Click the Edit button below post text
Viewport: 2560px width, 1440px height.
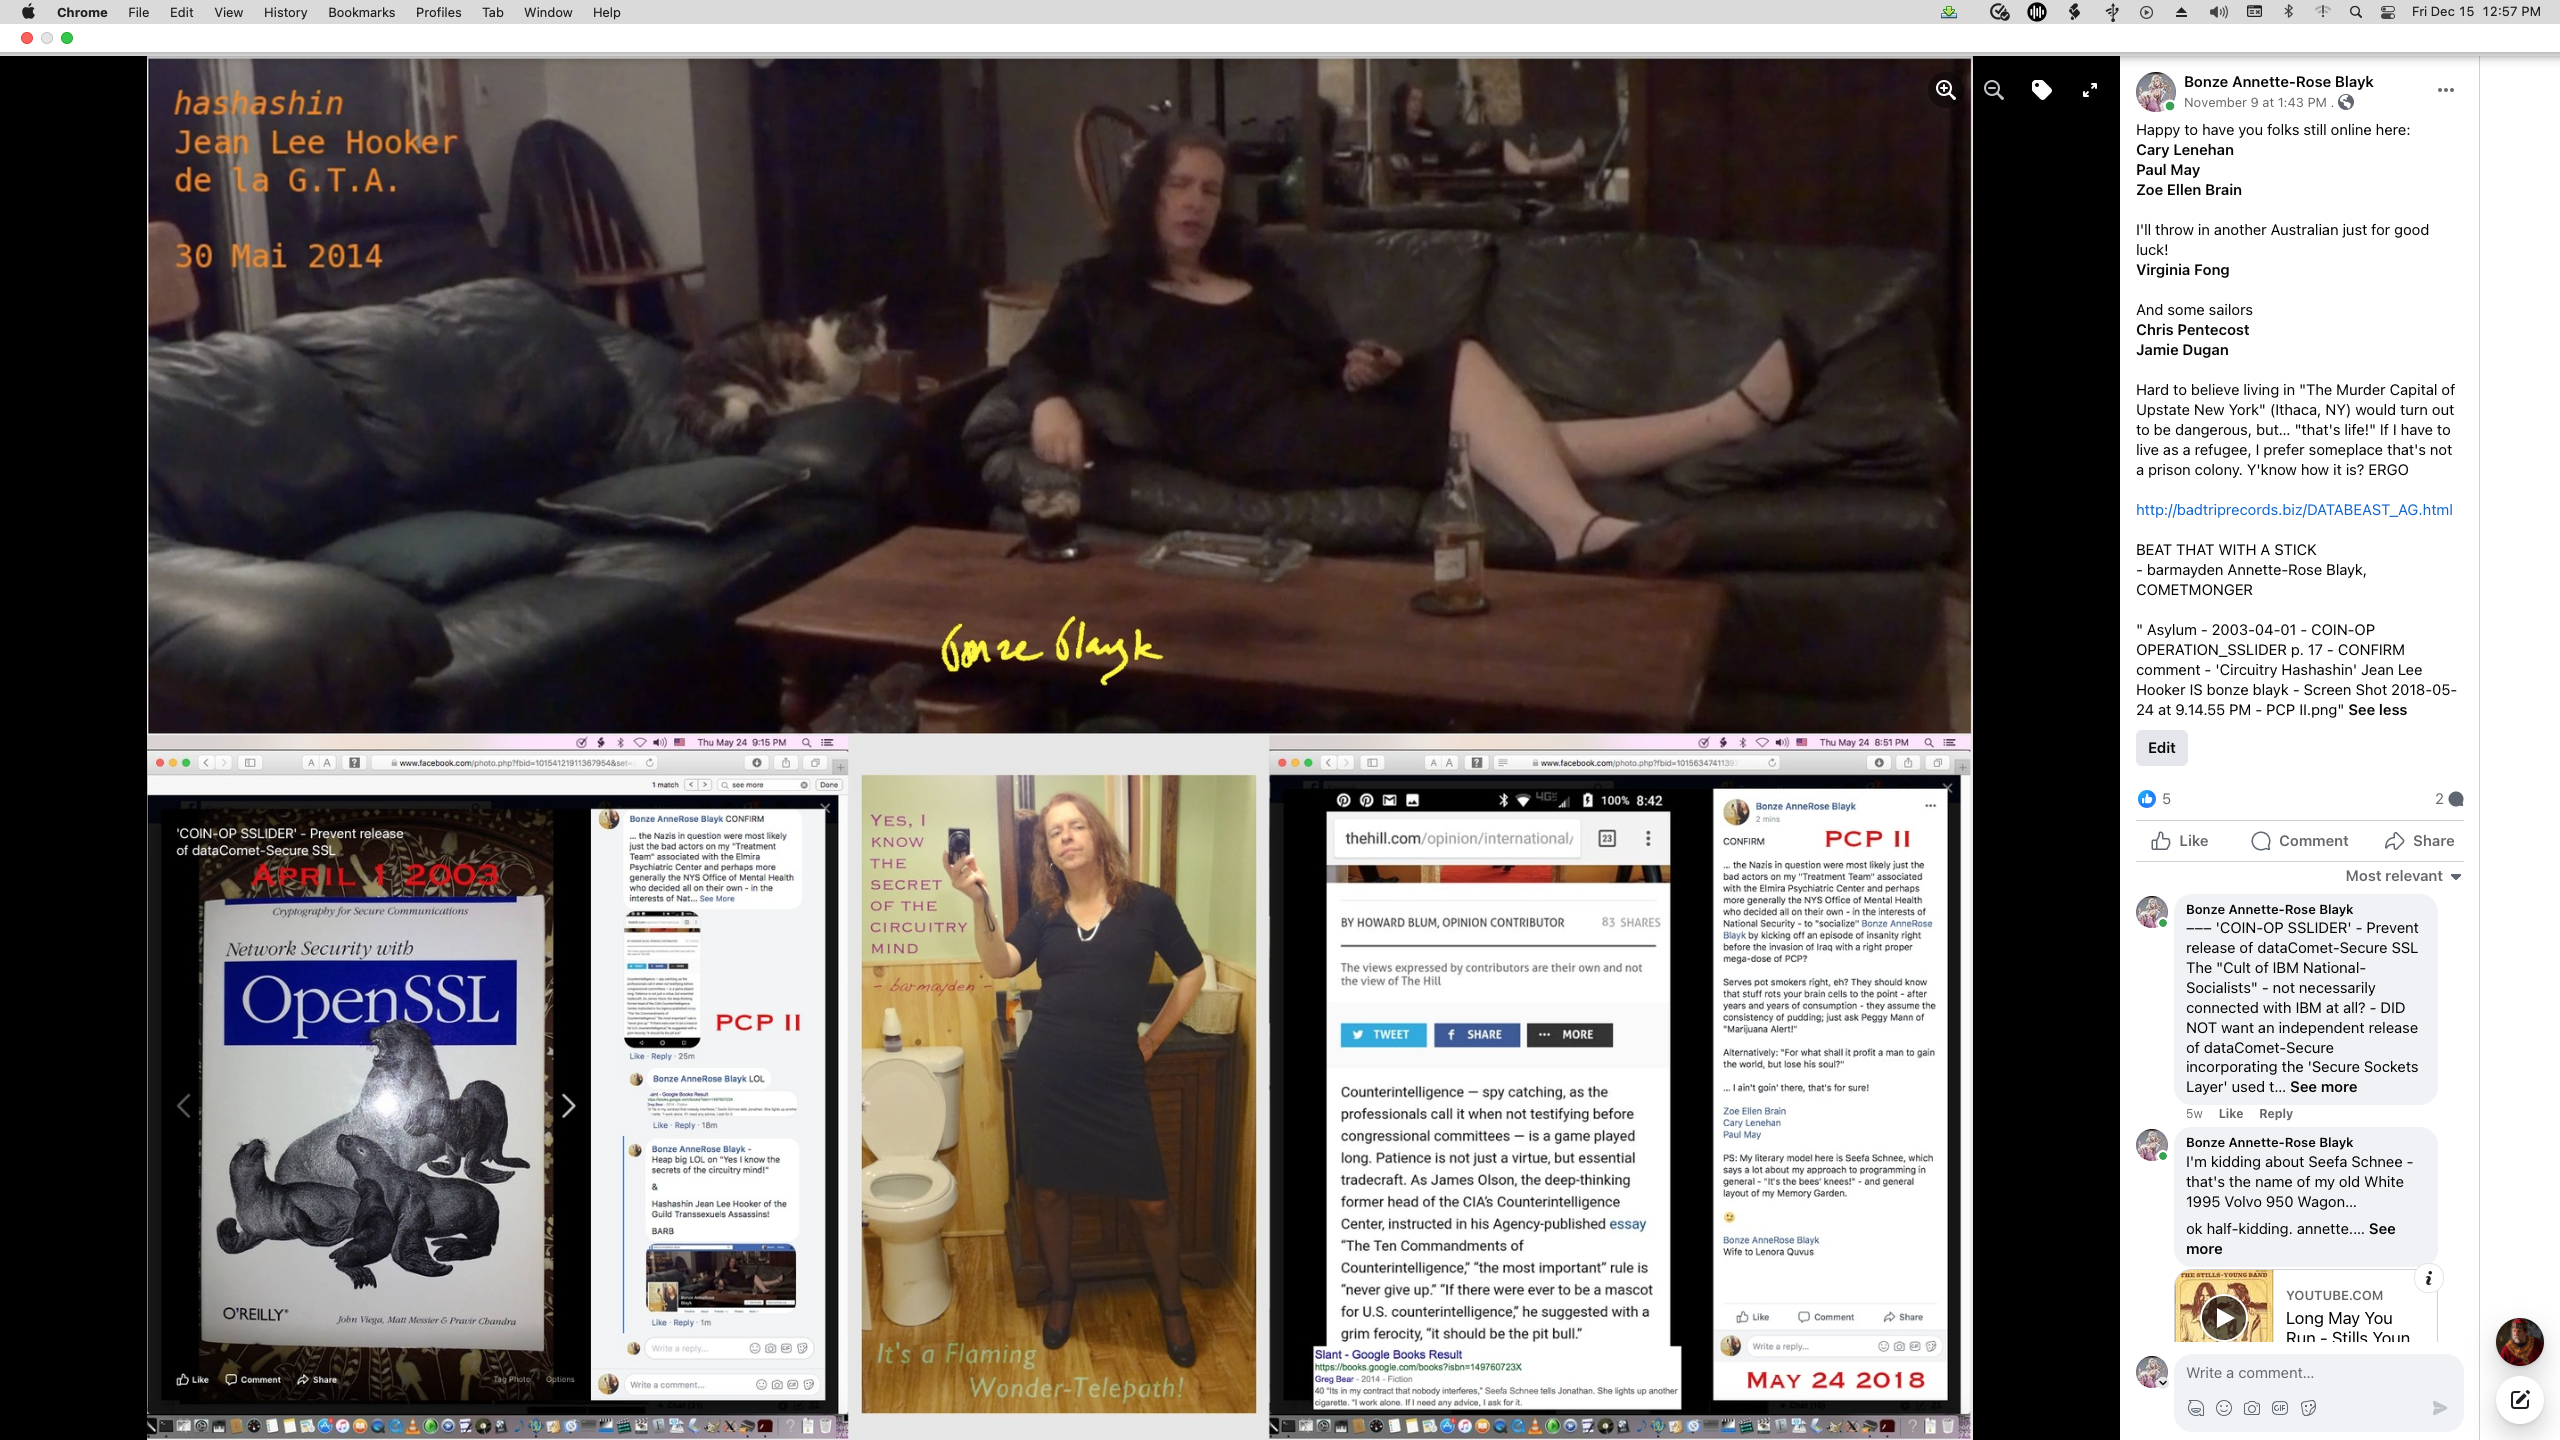coord(2161,748)
